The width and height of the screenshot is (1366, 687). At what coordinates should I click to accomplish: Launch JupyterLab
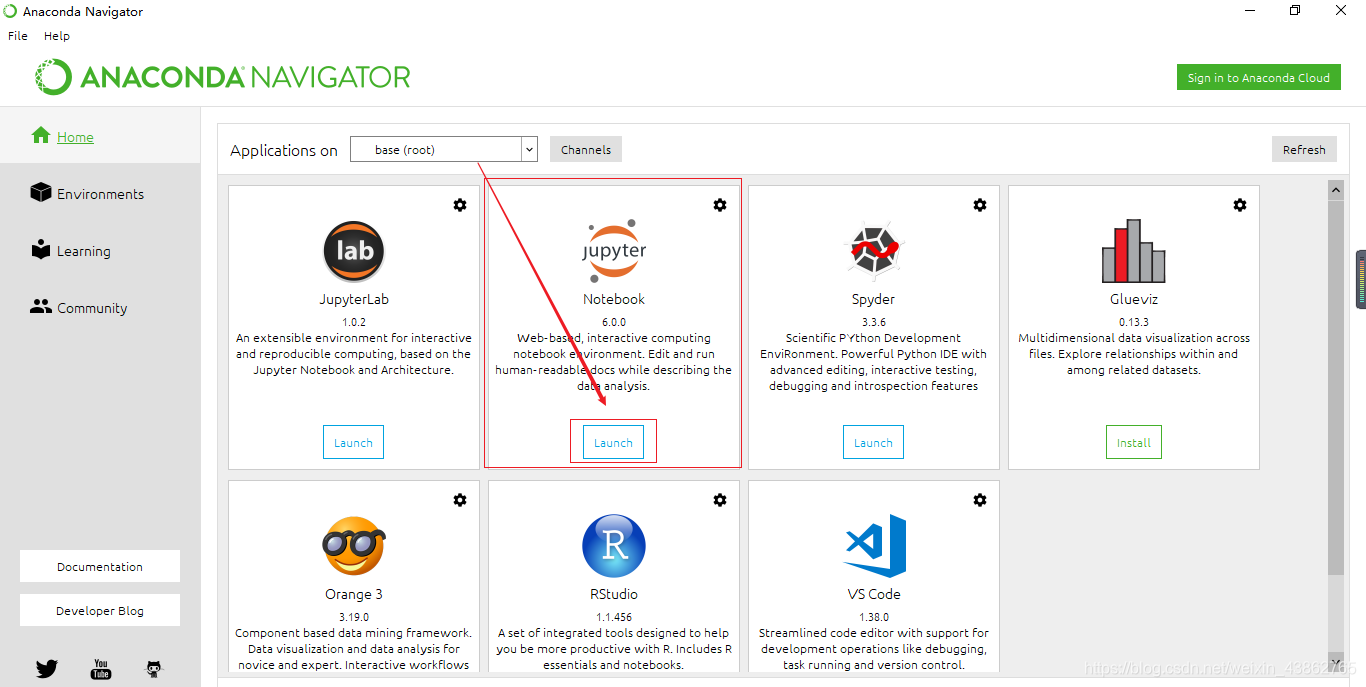coord(353,443)
